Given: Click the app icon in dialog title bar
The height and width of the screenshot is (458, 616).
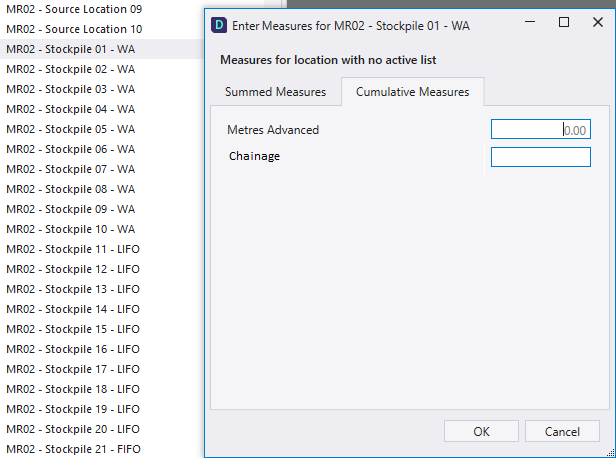Looking at the screenshot, I should (219, 26).
